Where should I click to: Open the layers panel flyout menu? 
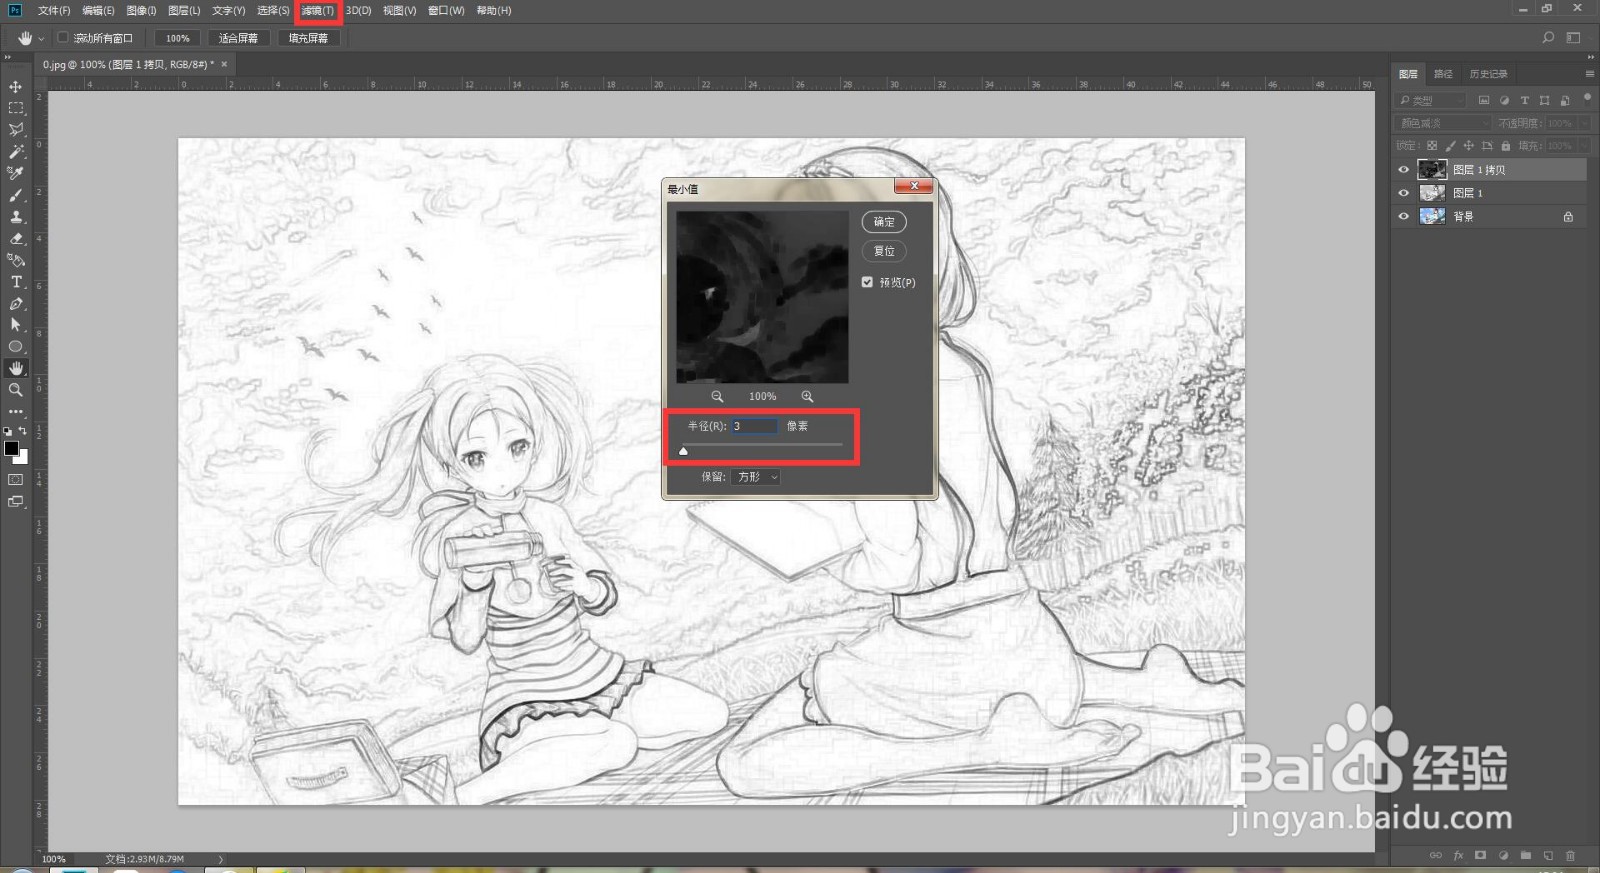[x=1589, y=74]
